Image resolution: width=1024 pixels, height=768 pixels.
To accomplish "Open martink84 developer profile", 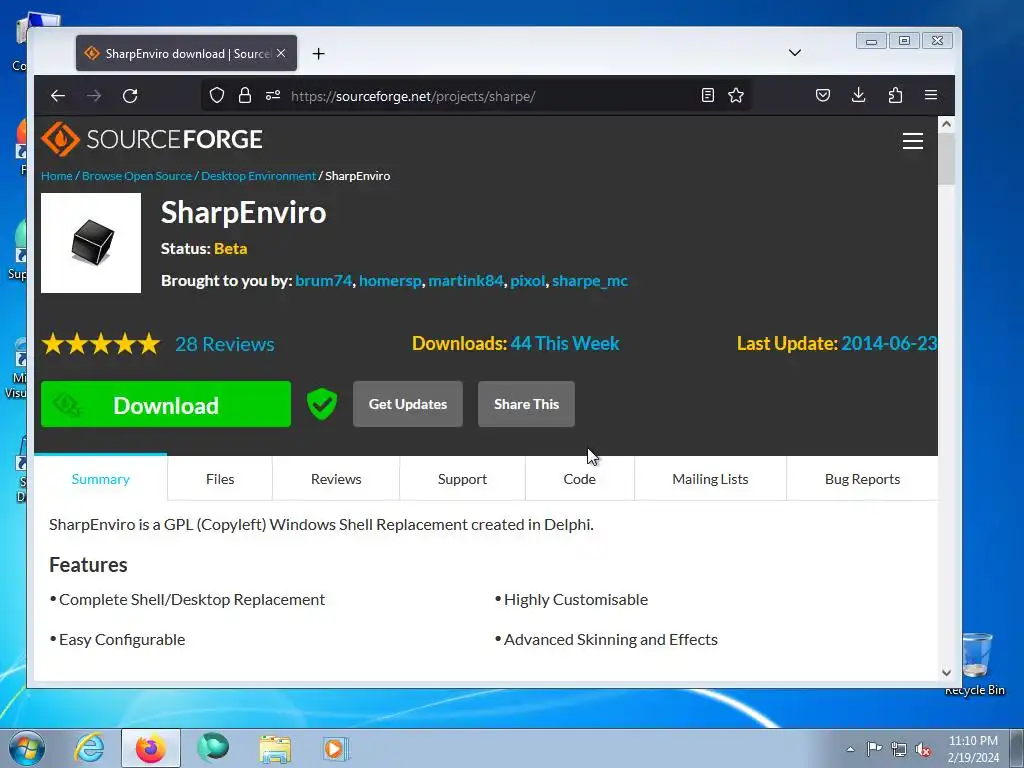I will [x=466, y=281].
